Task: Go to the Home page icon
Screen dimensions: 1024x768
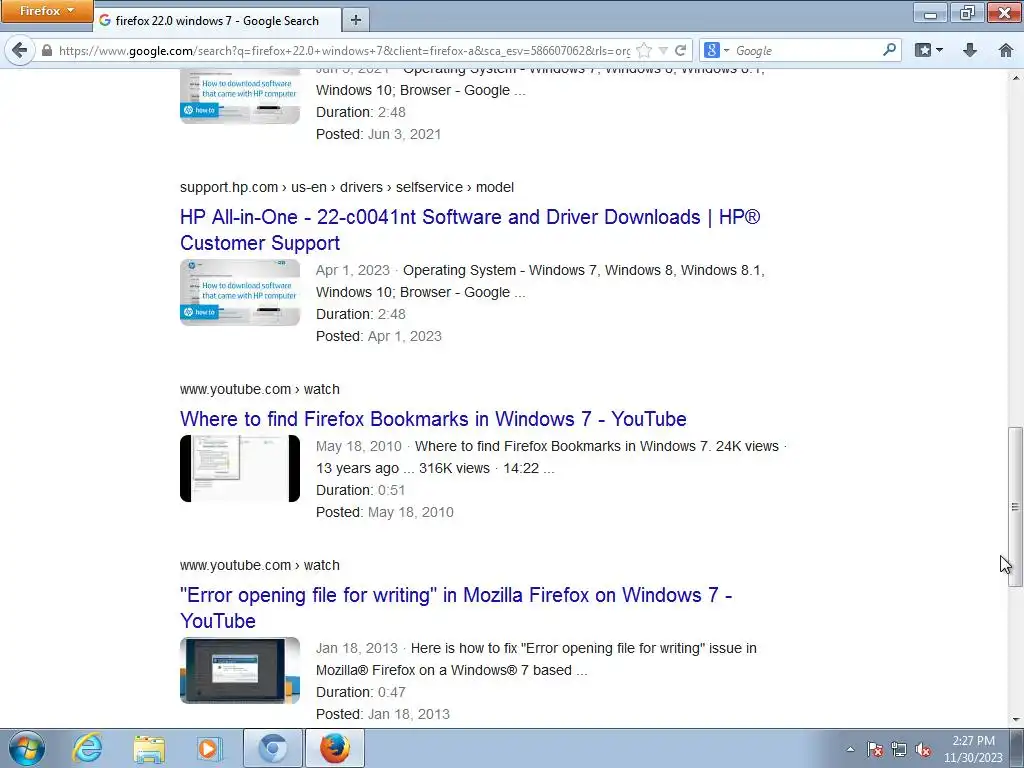Action: (x=1006, y=50)
